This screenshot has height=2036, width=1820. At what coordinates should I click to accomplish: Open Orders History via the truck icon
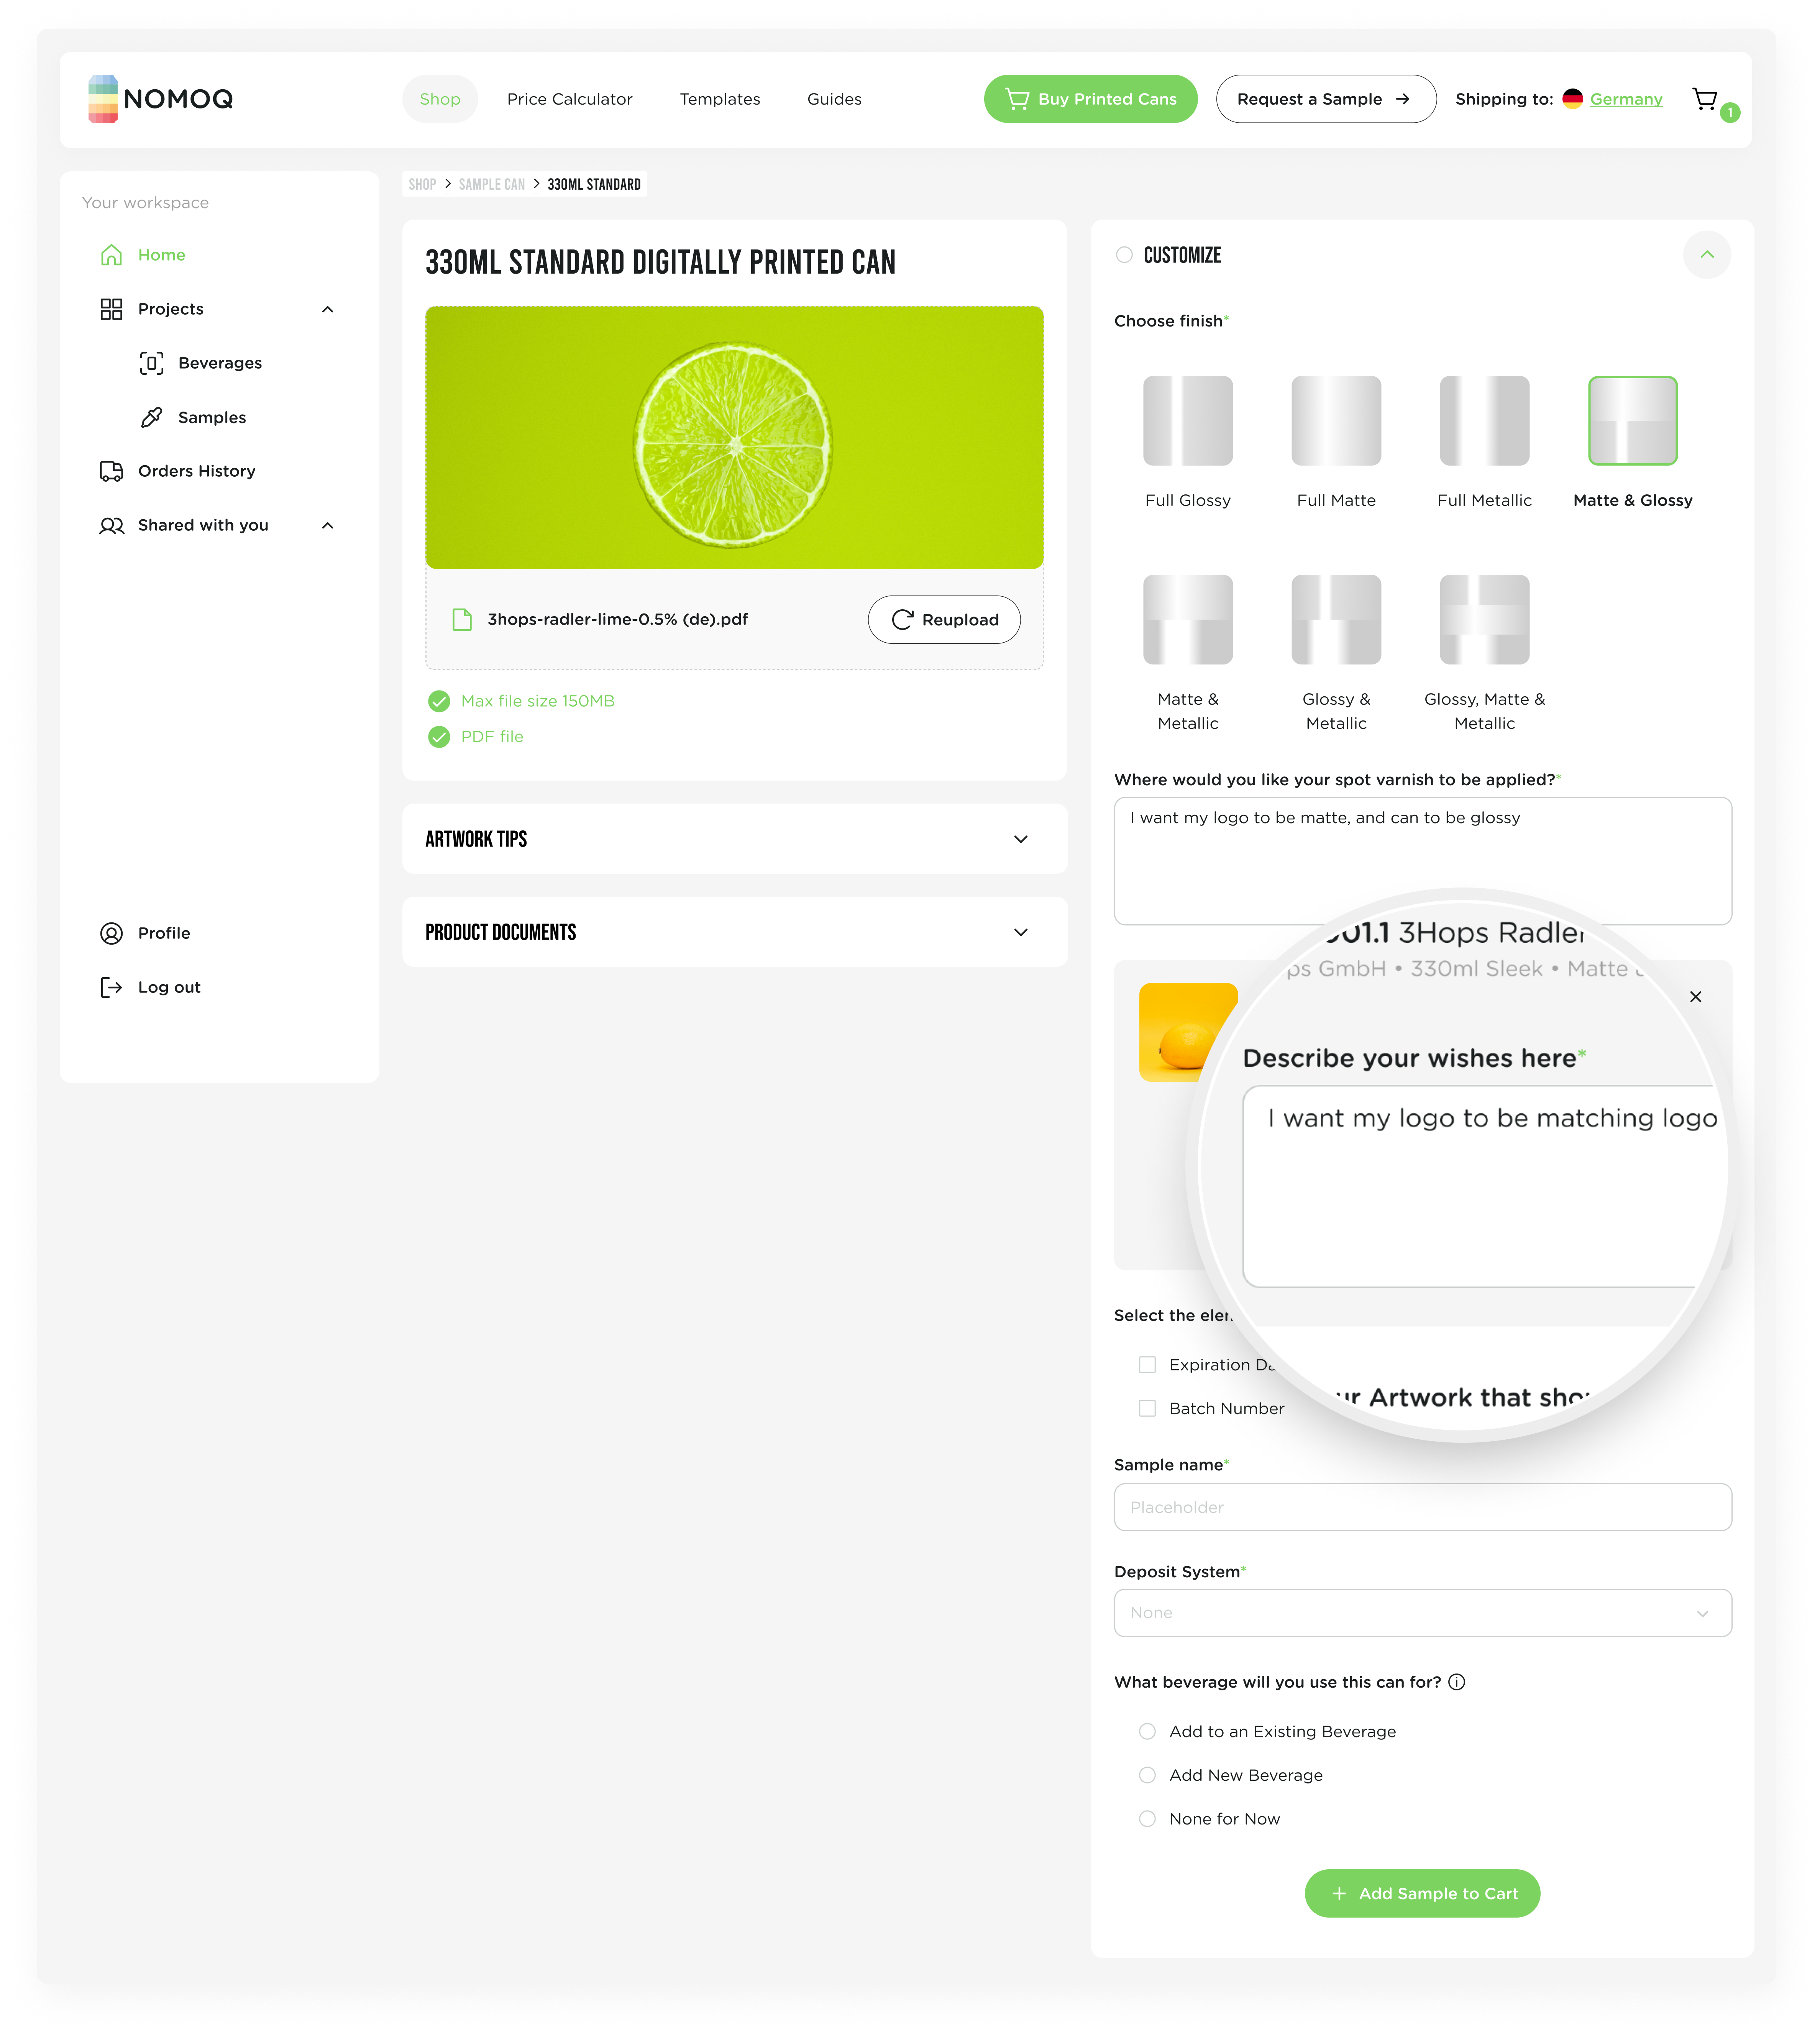tap(111, 471)
